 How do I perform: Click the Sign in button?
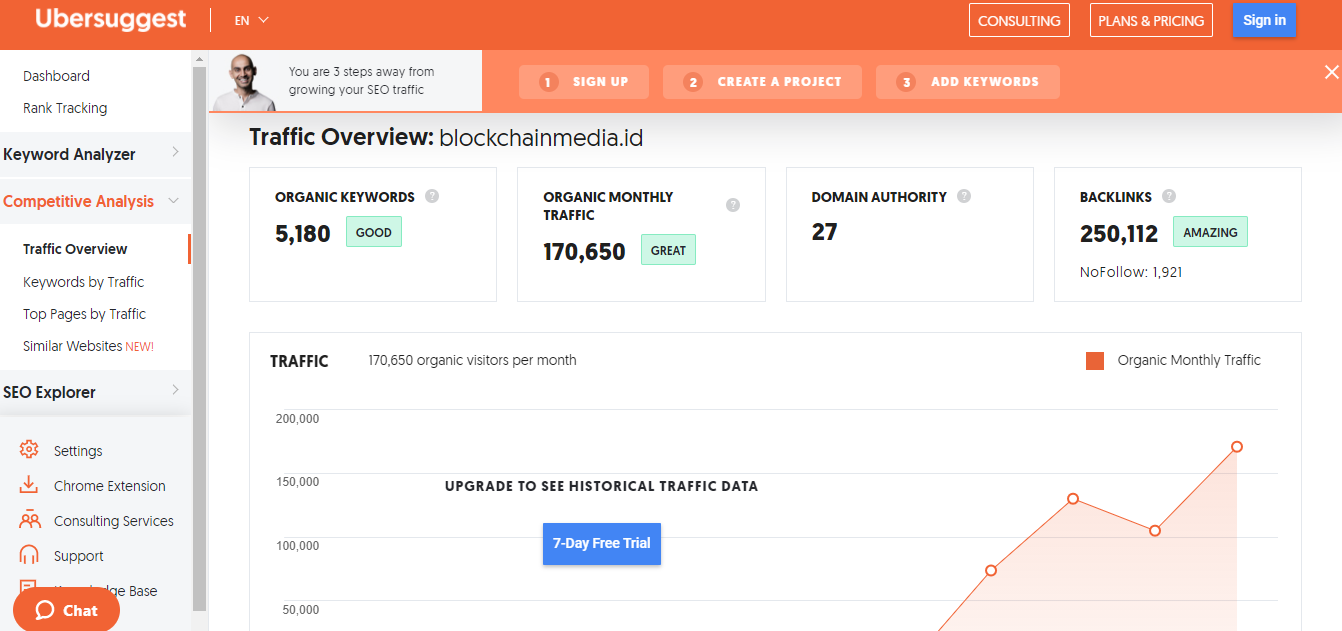click(x=1264, y=20)
